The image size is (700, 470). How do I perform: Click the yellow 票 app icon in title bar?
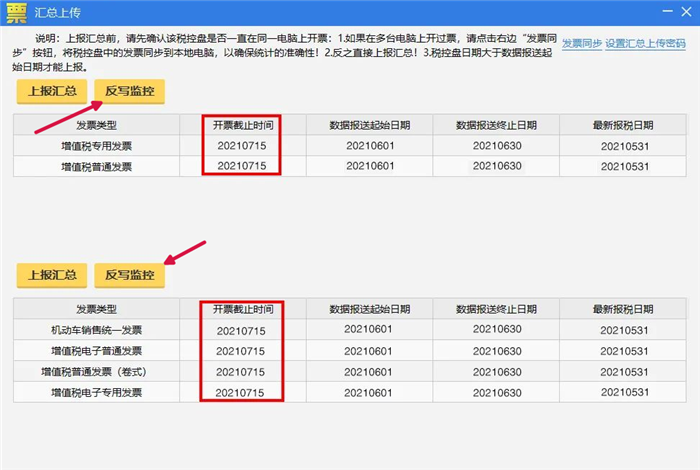[x=17, y=12]
